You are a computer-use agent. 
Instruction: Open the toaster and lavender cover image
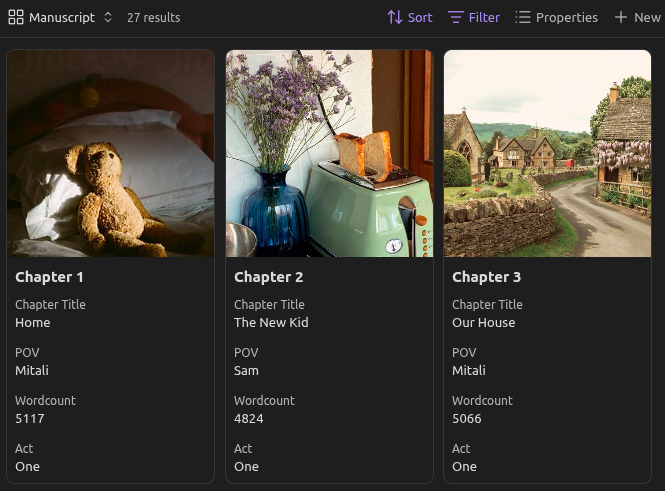click(329, 153)
